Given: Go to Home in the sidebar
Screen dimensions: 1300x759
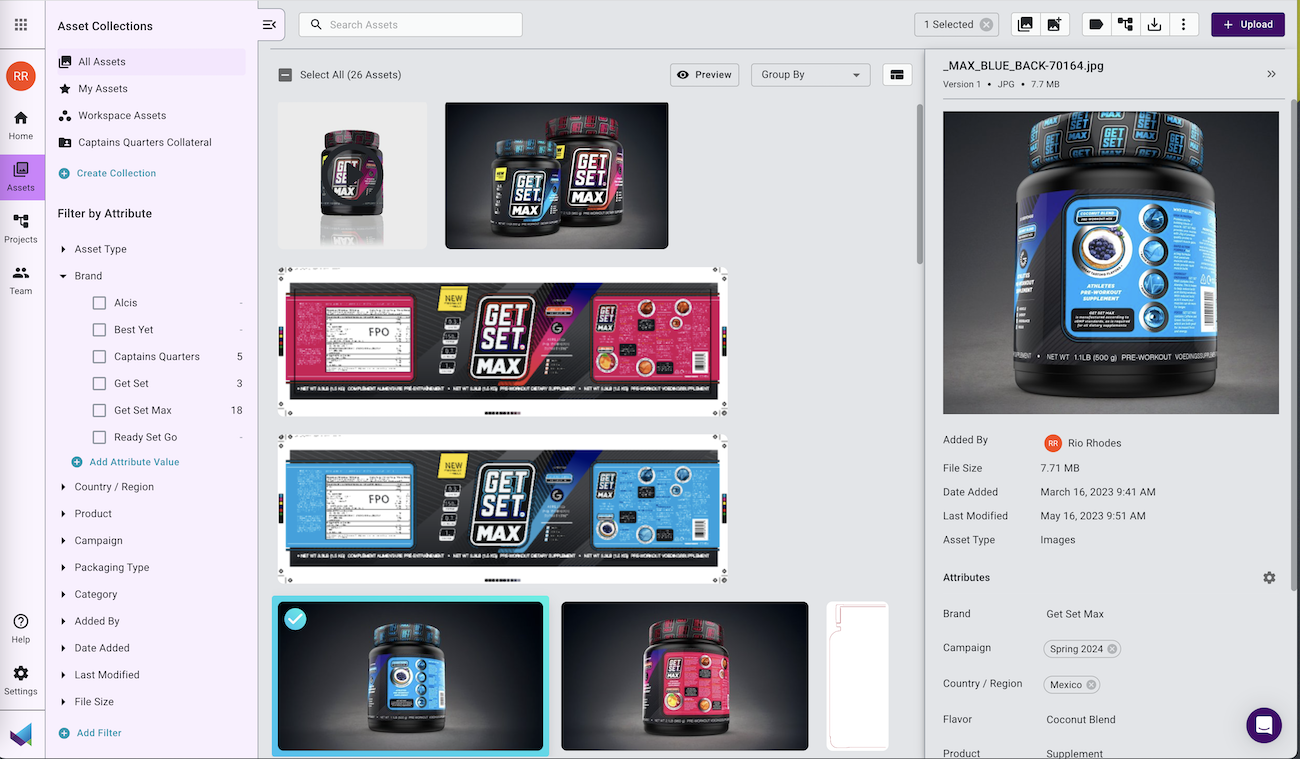Looking at the screenshot, I should click(x=21, y=125).
